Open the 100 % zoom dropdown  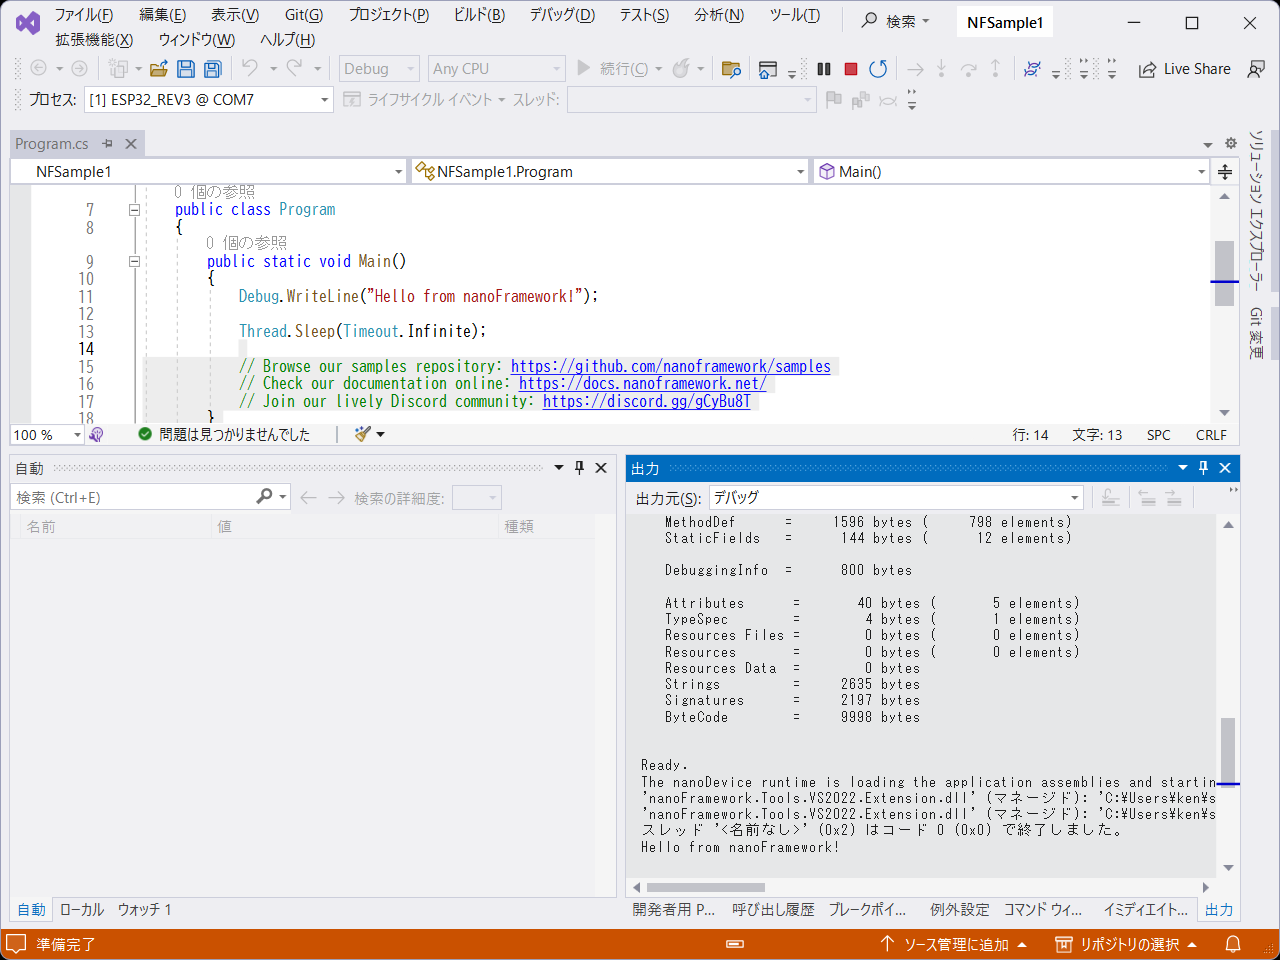pyautogui.click(x=47, y=435)
